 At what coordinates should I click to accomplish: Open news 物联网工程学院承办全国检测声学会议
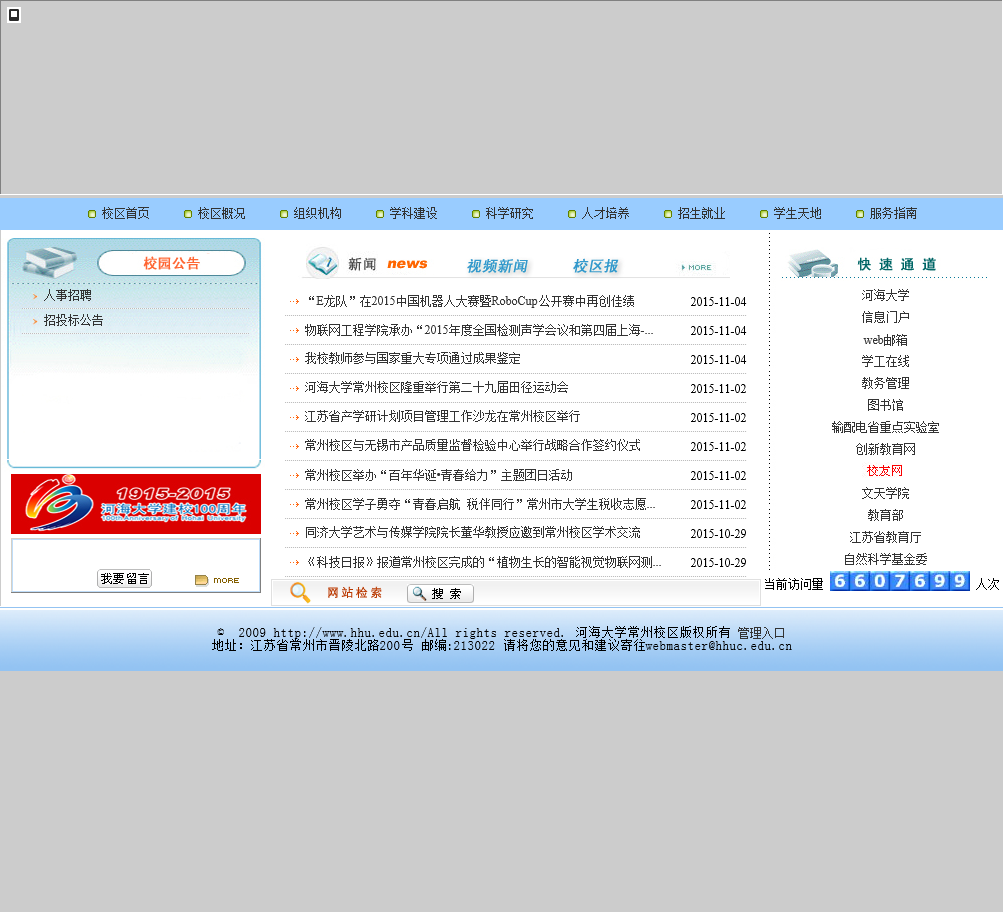[478, 330]
